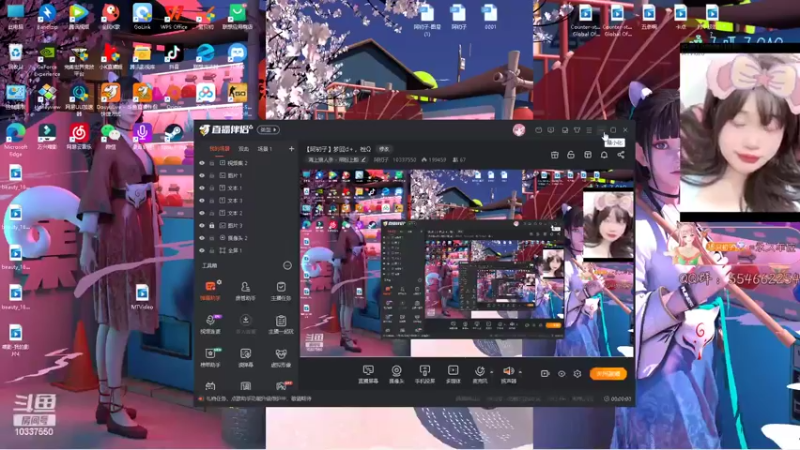
Task: Click the notification bell icon
Action: tap(604, 155)
